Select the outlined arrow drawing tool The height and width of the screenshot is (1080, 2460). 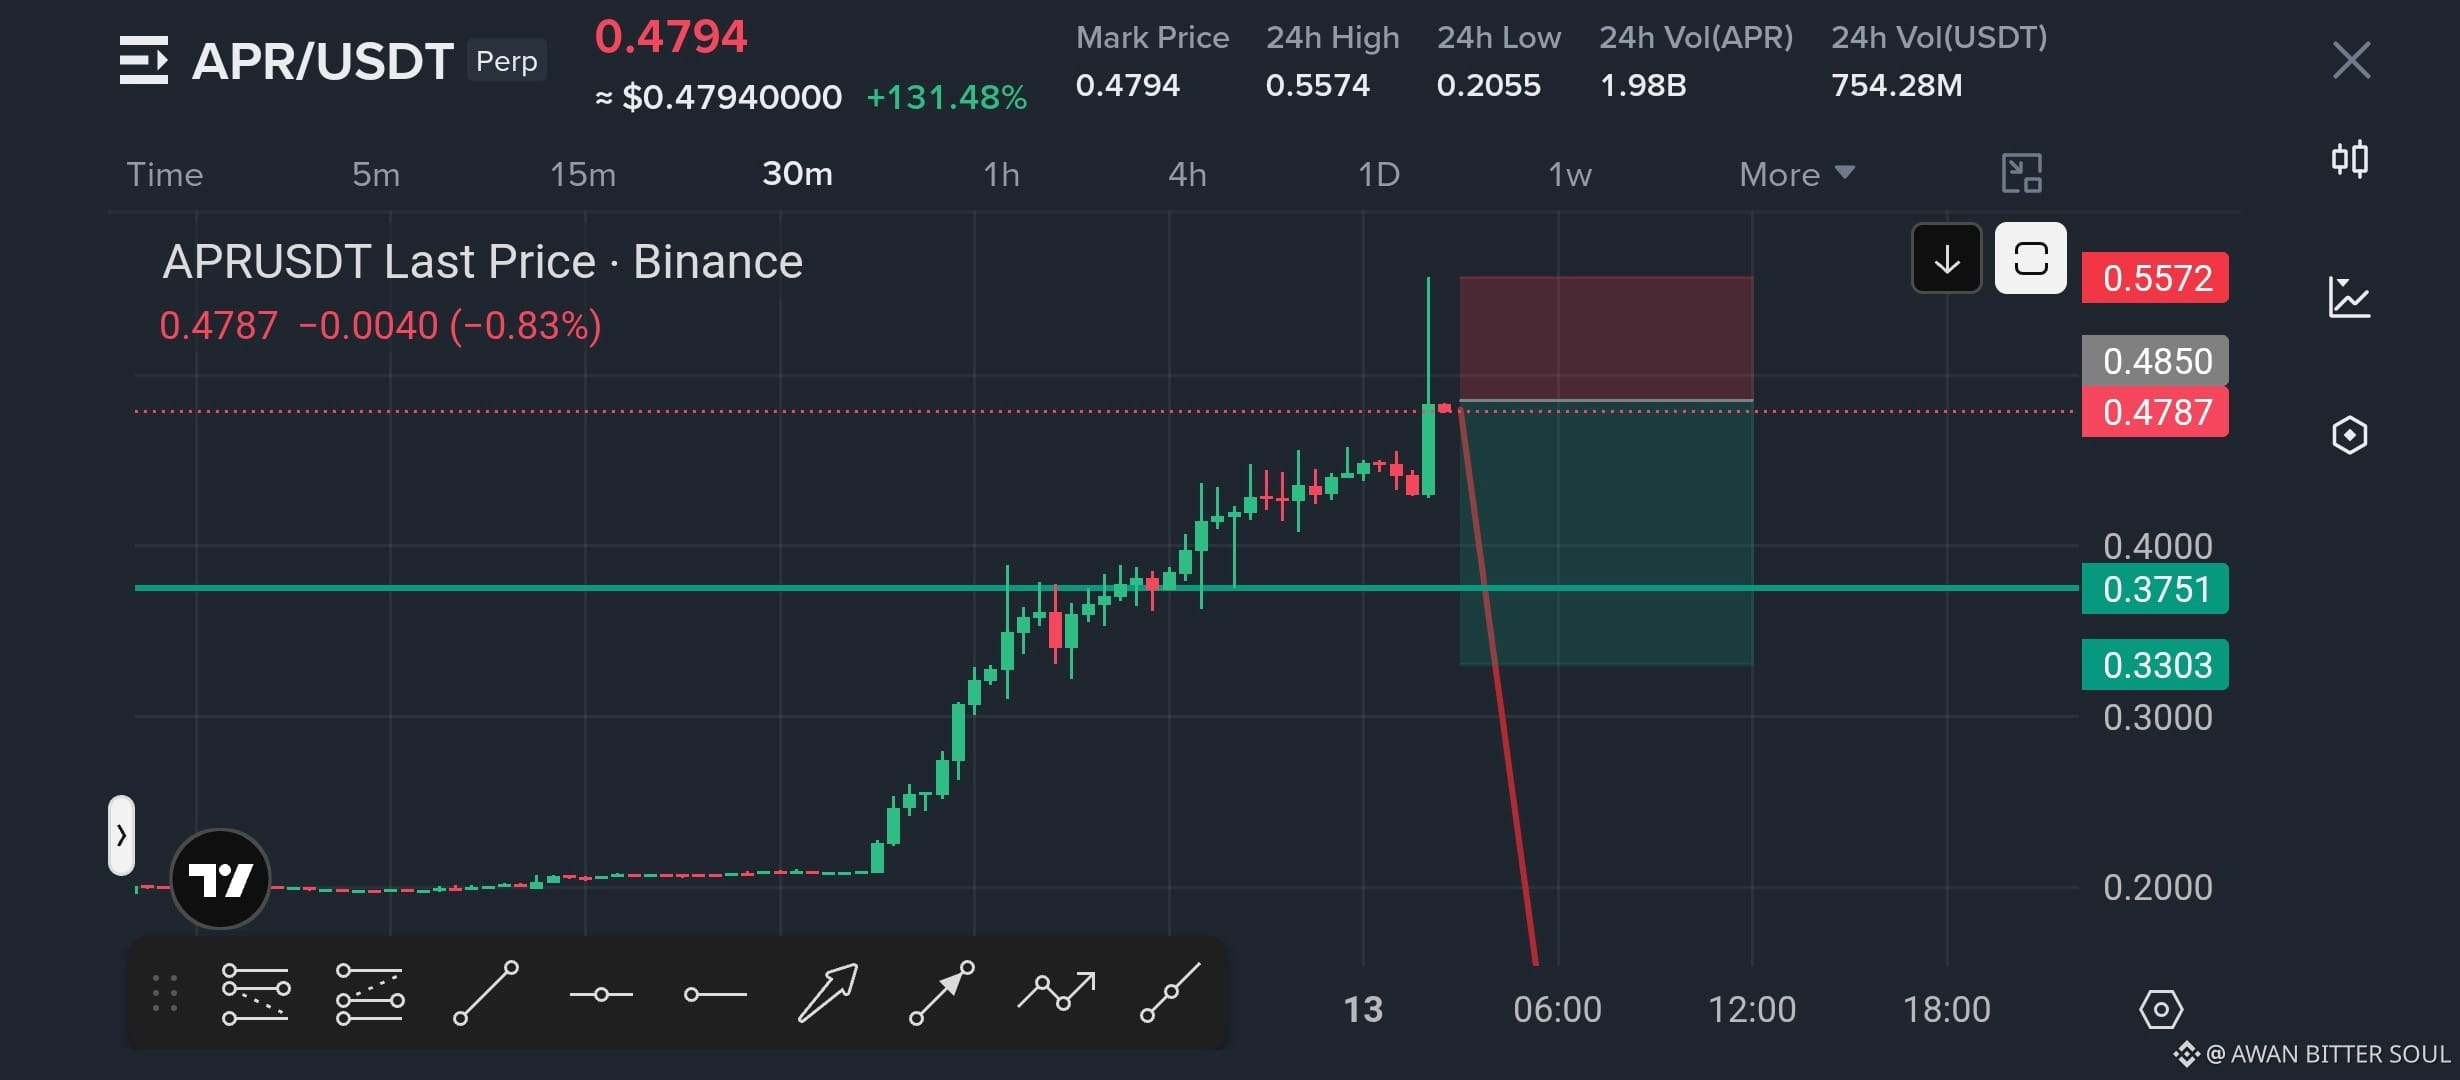click(x=828, y=993)
